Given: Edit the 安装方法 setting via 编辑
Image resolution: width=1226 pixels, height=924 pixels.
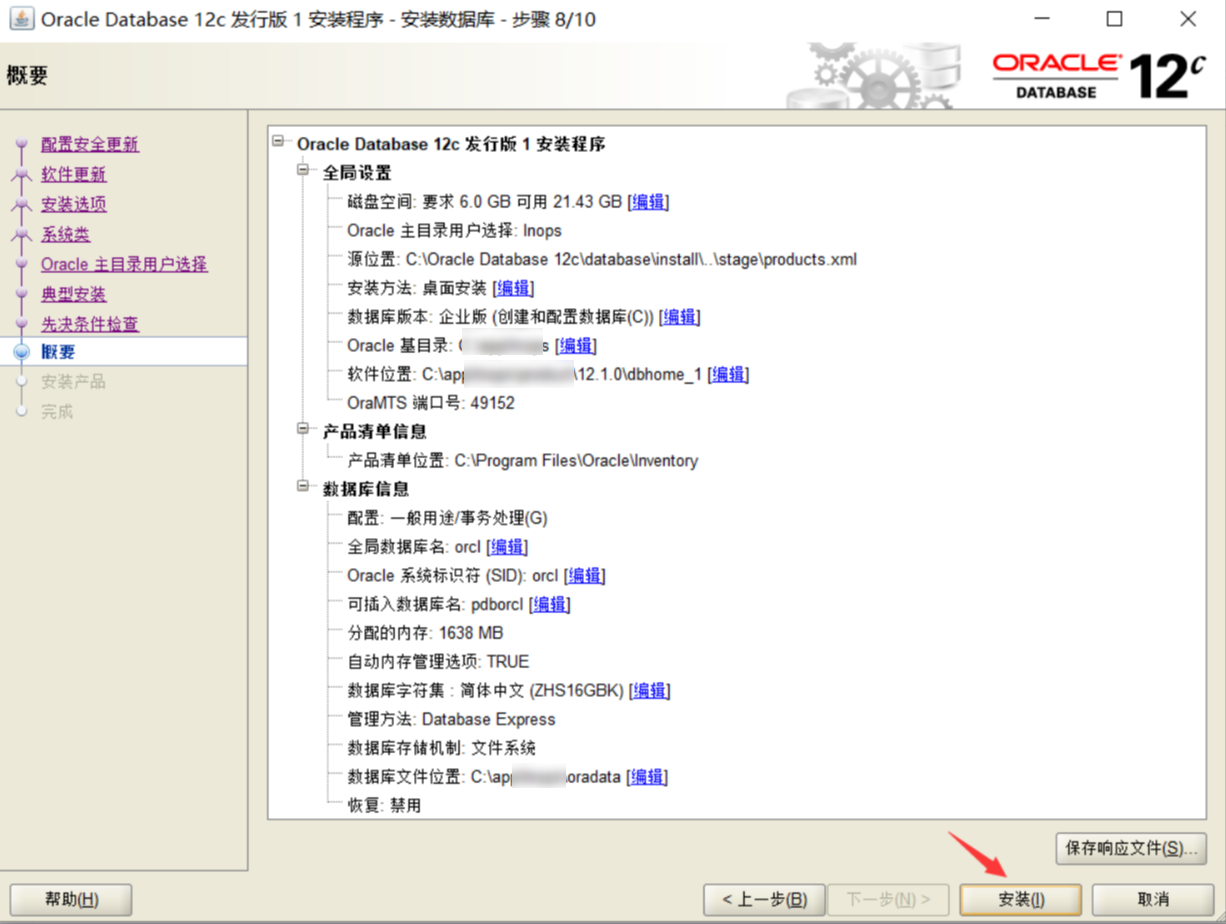Looking at the screenshot, I should point(514,287).
